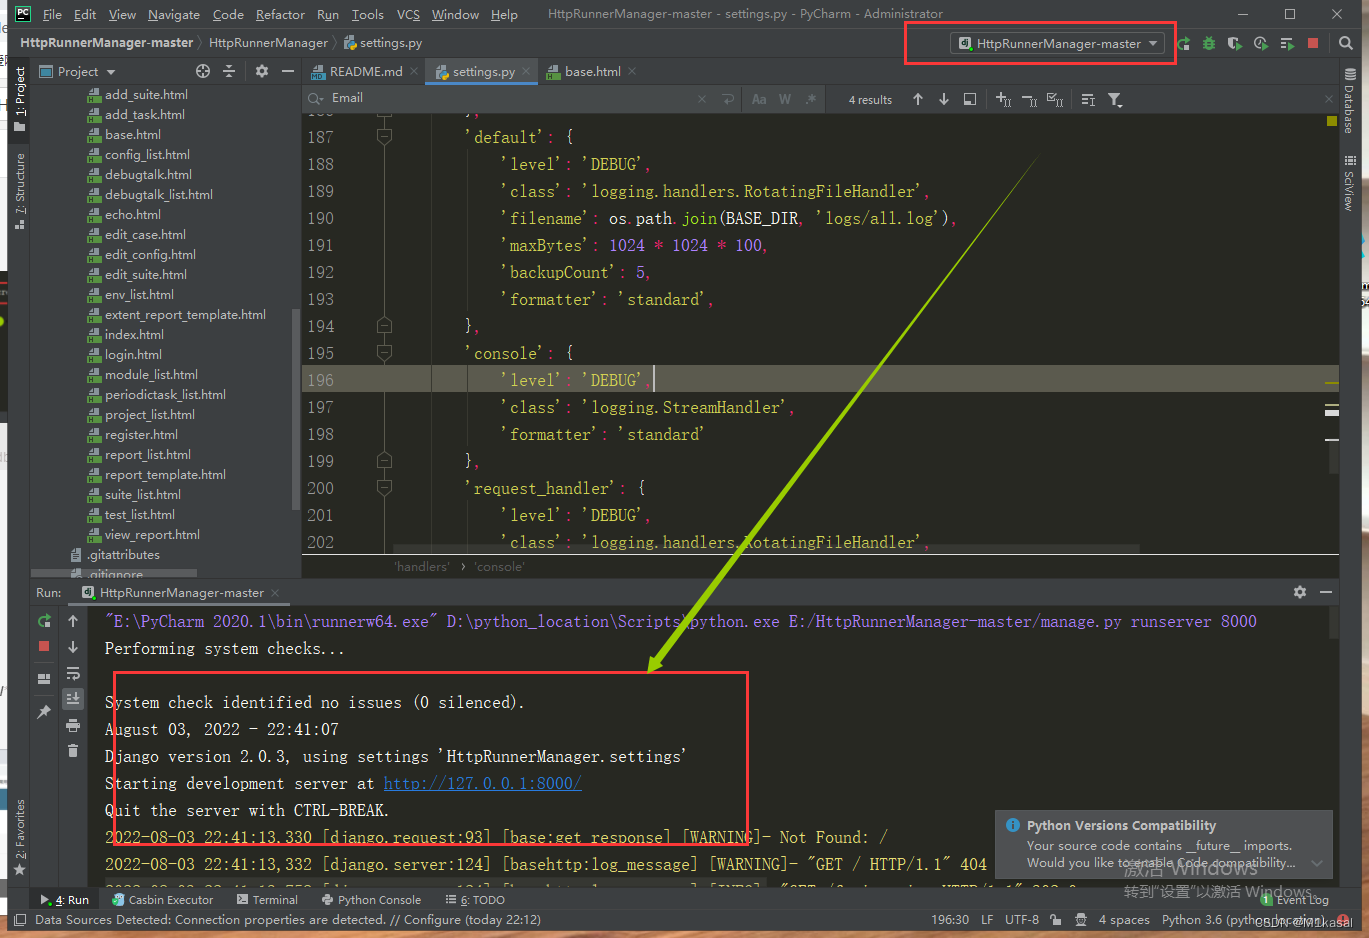The image size is (1369, 938).
Task: Start debugging with the green bug icon
Action: click(x=1209, y=44)
